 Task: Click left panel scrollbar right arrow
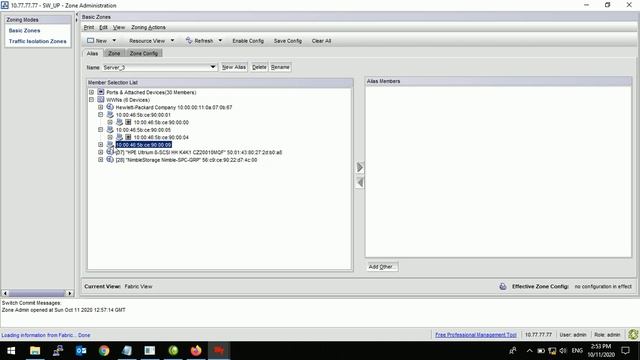(70, 293)
